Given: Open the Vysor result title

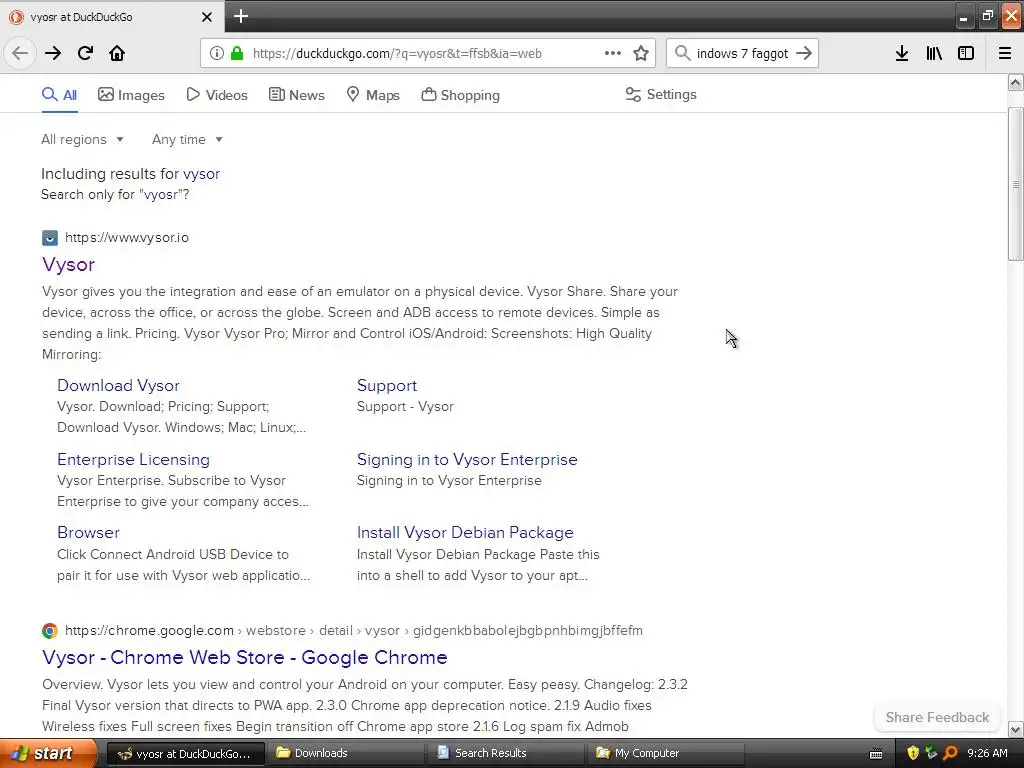Looking at the screenshot, I should pyautogui.click(x=69, y=264).
